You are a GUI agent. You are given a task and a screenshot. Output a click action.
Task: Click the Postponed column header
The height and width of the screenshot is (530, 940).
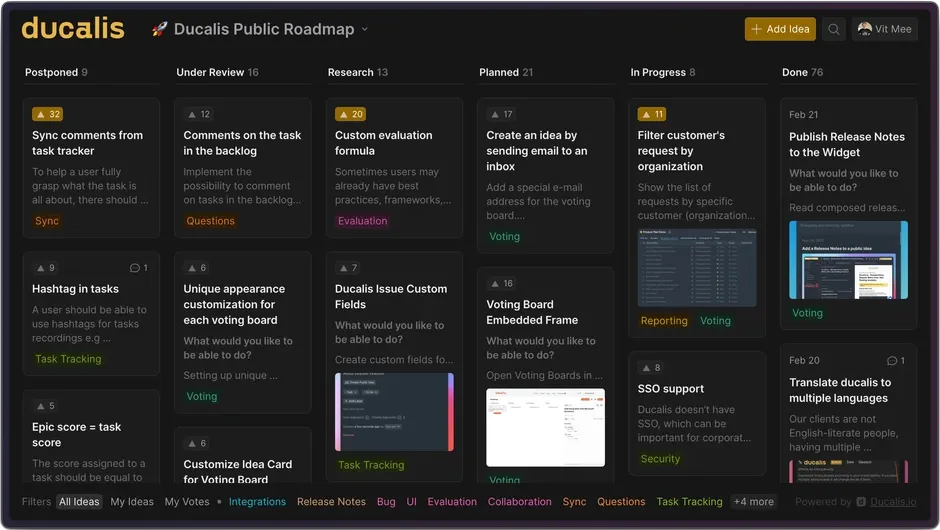click(56, 73)
